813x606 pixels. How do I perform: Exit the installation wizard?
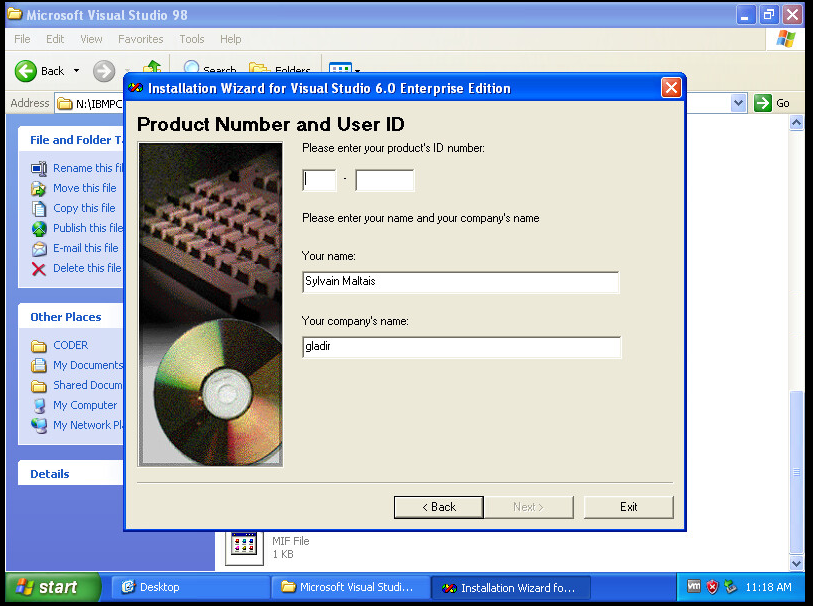628,507
